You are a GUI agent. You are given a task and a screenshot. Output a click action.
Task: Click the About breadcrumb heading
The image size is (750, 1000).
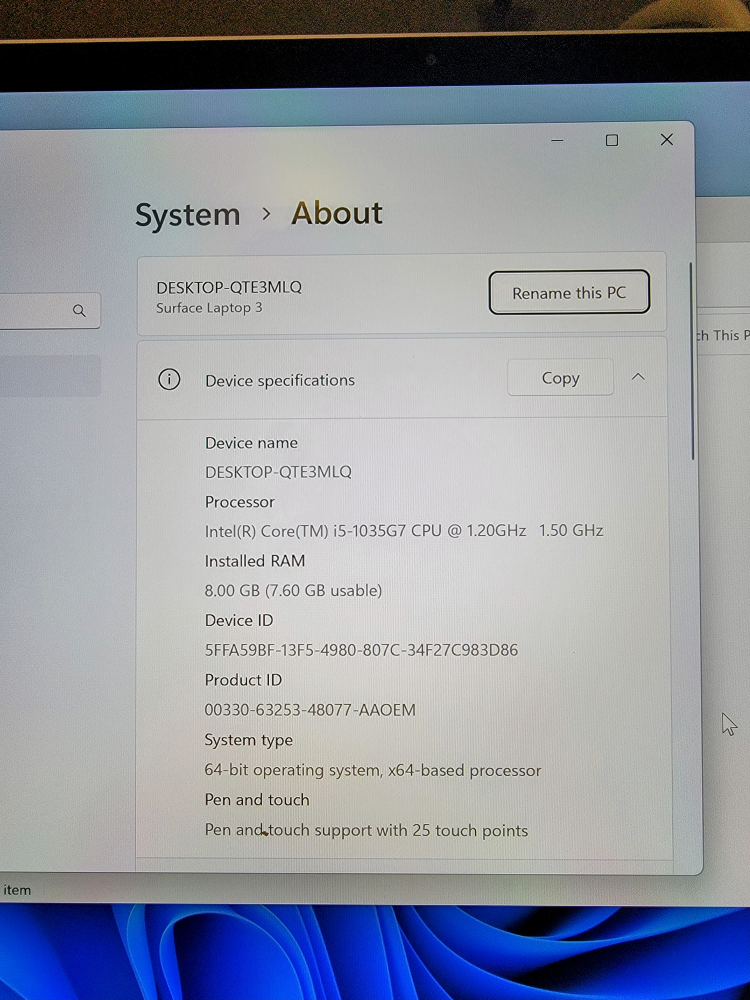pos(337,213)
